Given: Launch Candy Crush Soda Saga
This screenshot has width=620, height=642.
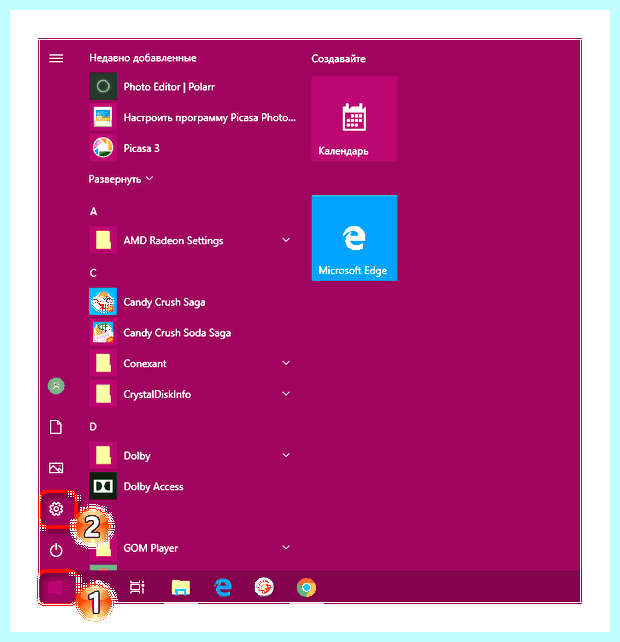Looking at the screenshot, I should pyautogui.click(x=192, y=332).
